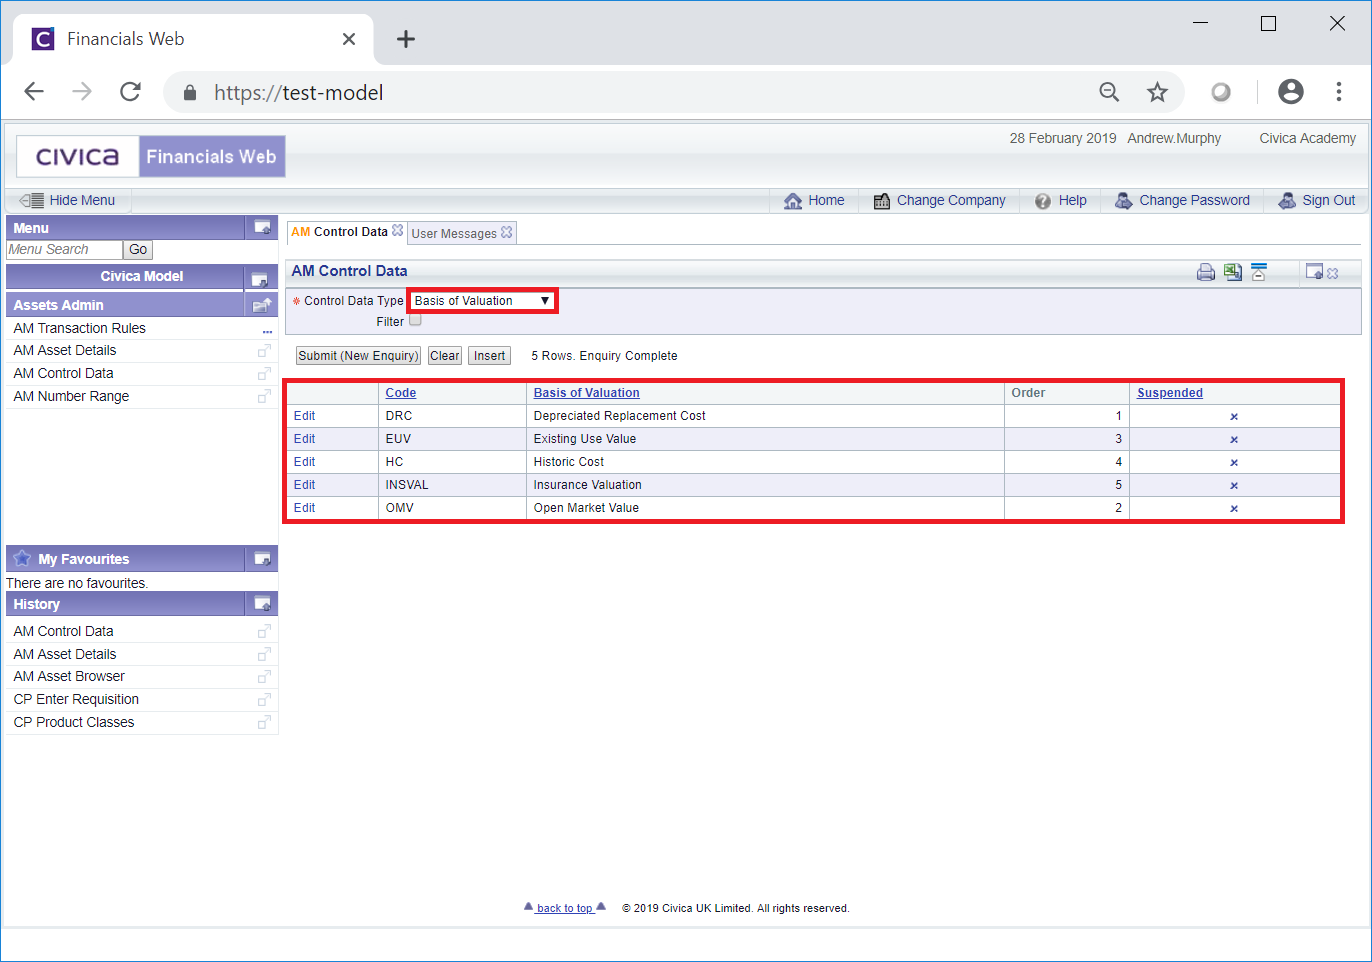Reload the page in the browser
The height and width of the screenshot is (962, 1372).
pos(130,92)
